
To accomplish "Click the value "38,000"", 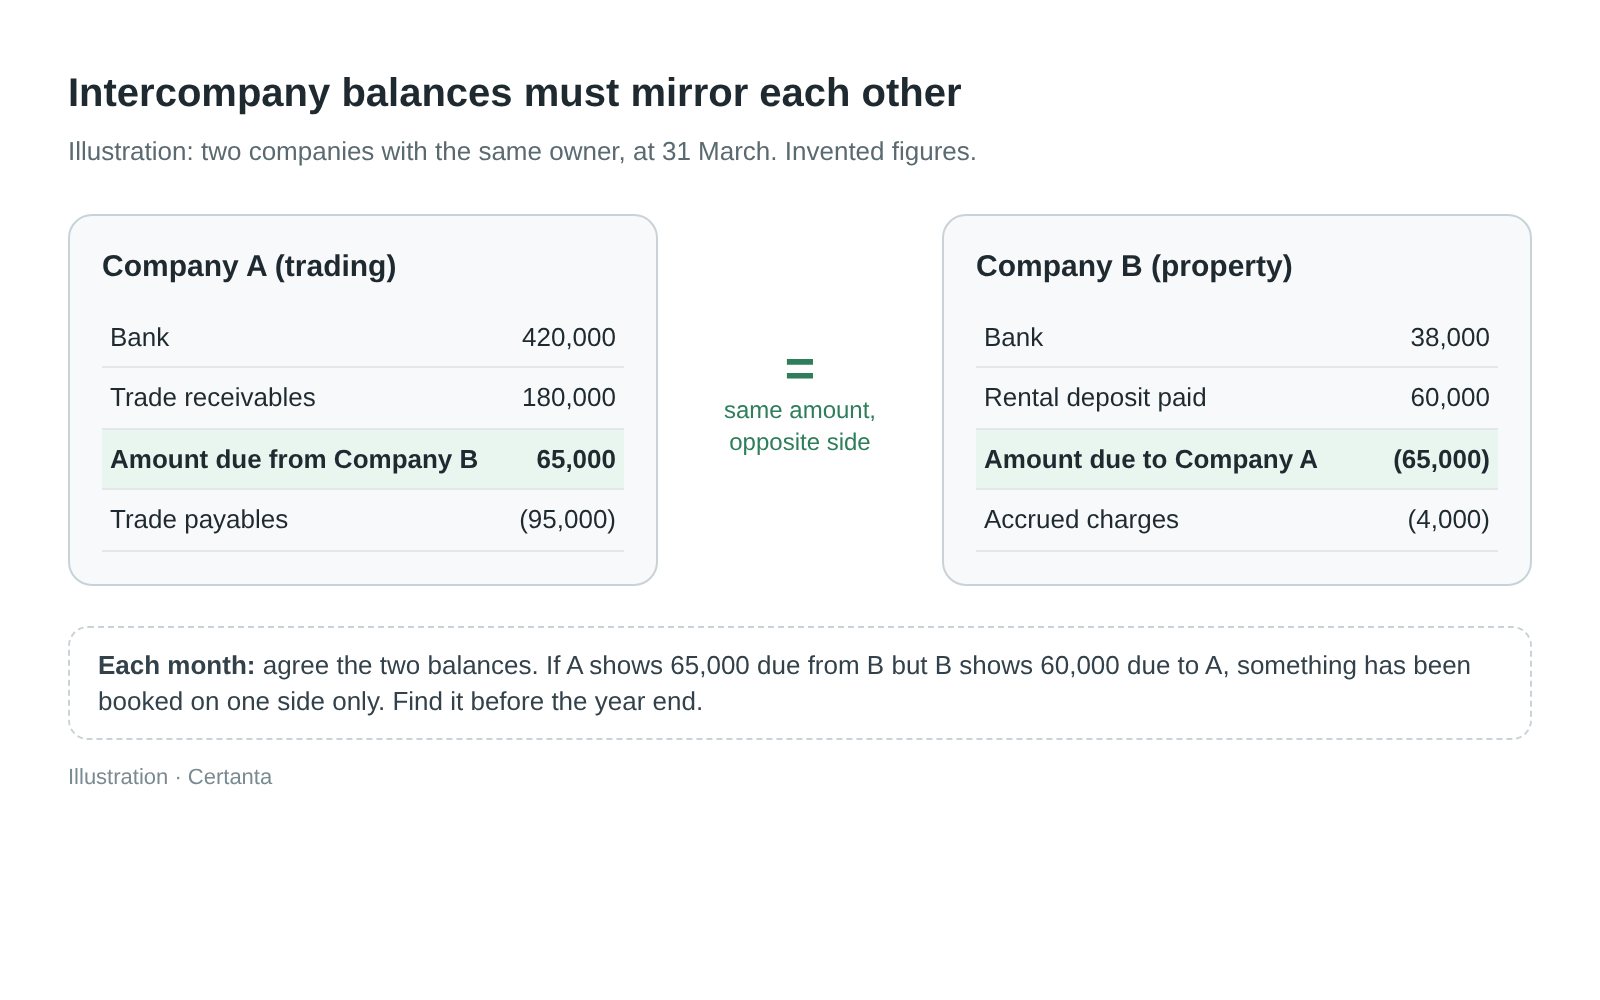I will coord(1450,337).
